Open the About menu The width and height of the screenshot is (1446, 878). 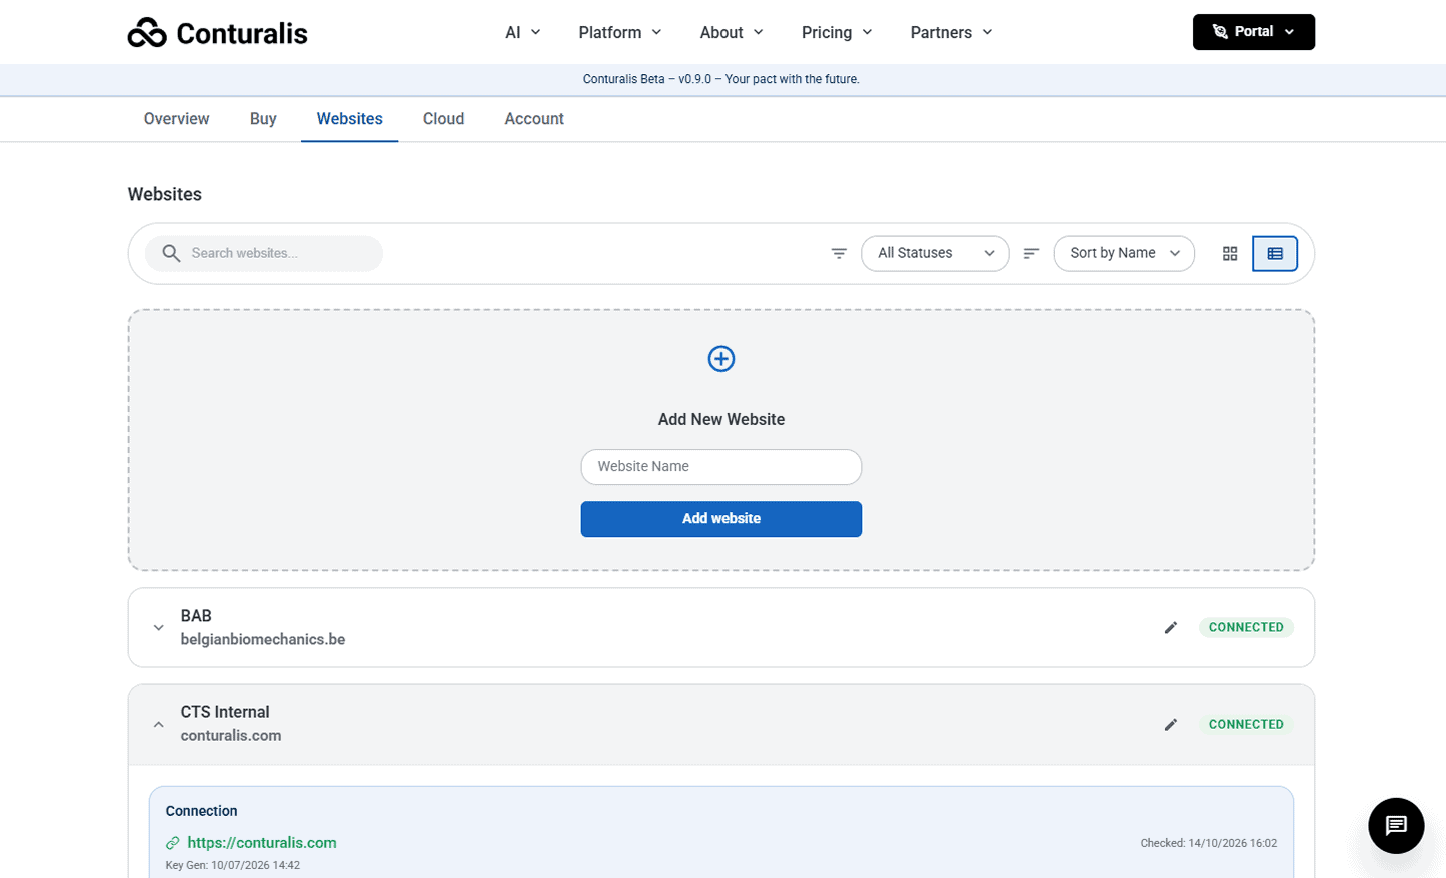pyautogui.click(x=732, y=33)
